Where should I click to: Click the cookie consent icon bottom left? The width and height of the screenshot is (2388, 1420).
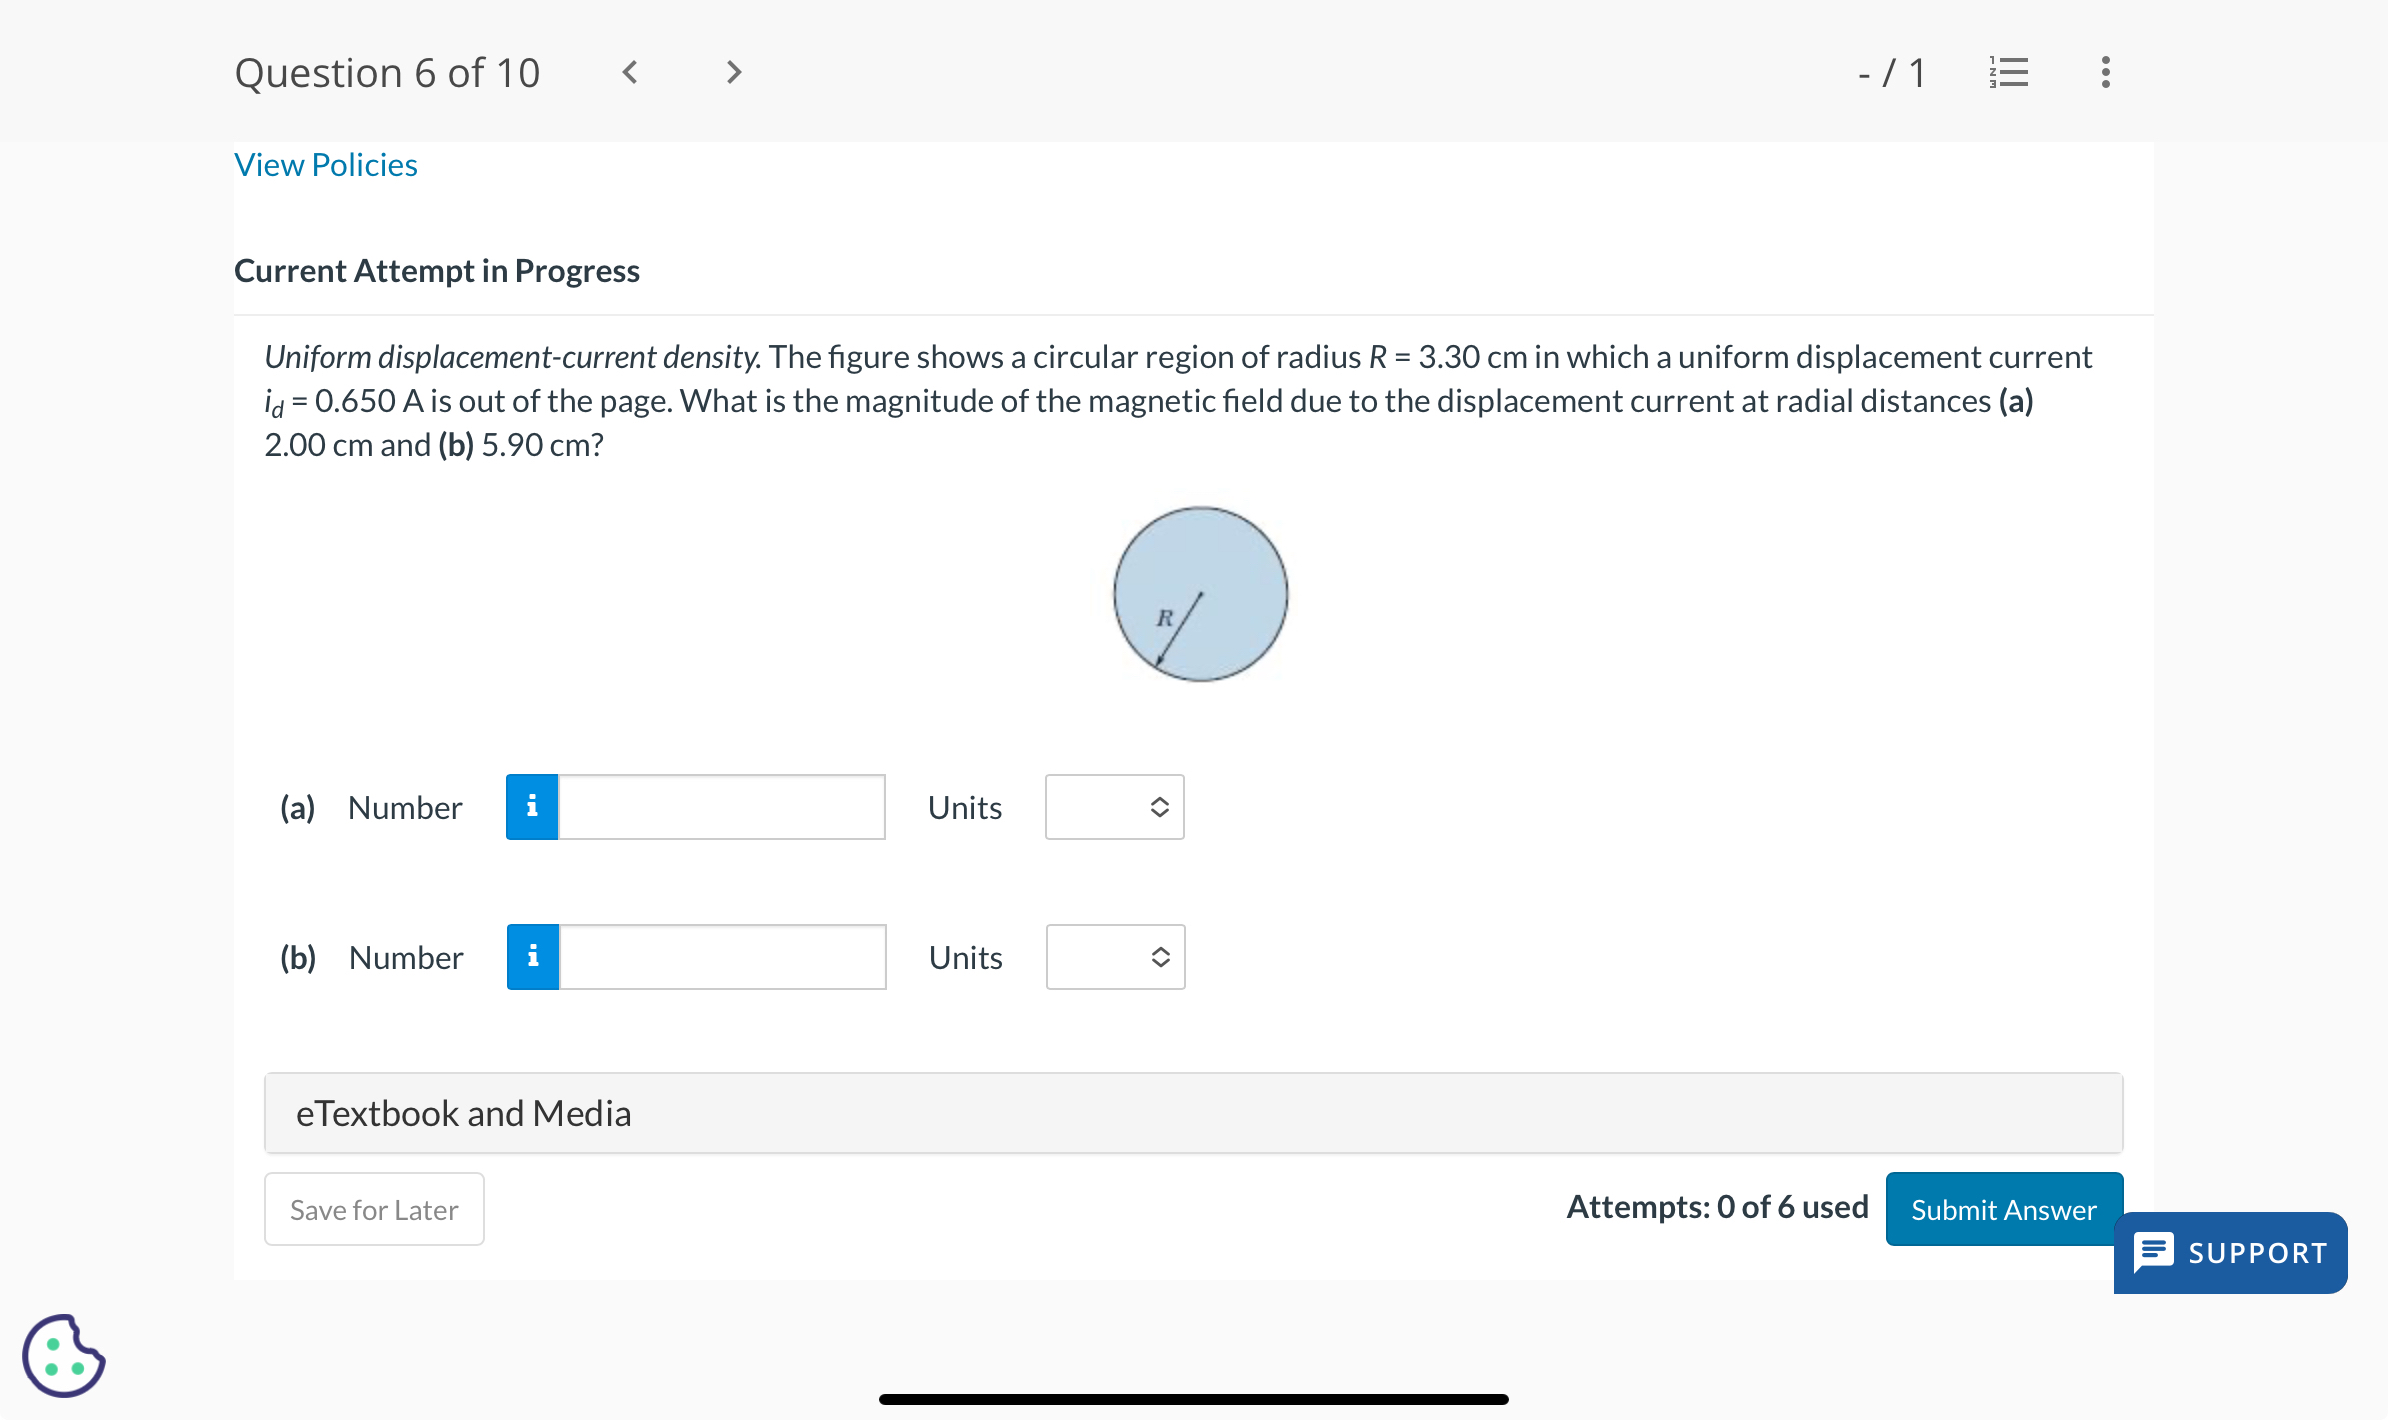pyautogui.click(x=62, y=1355)
